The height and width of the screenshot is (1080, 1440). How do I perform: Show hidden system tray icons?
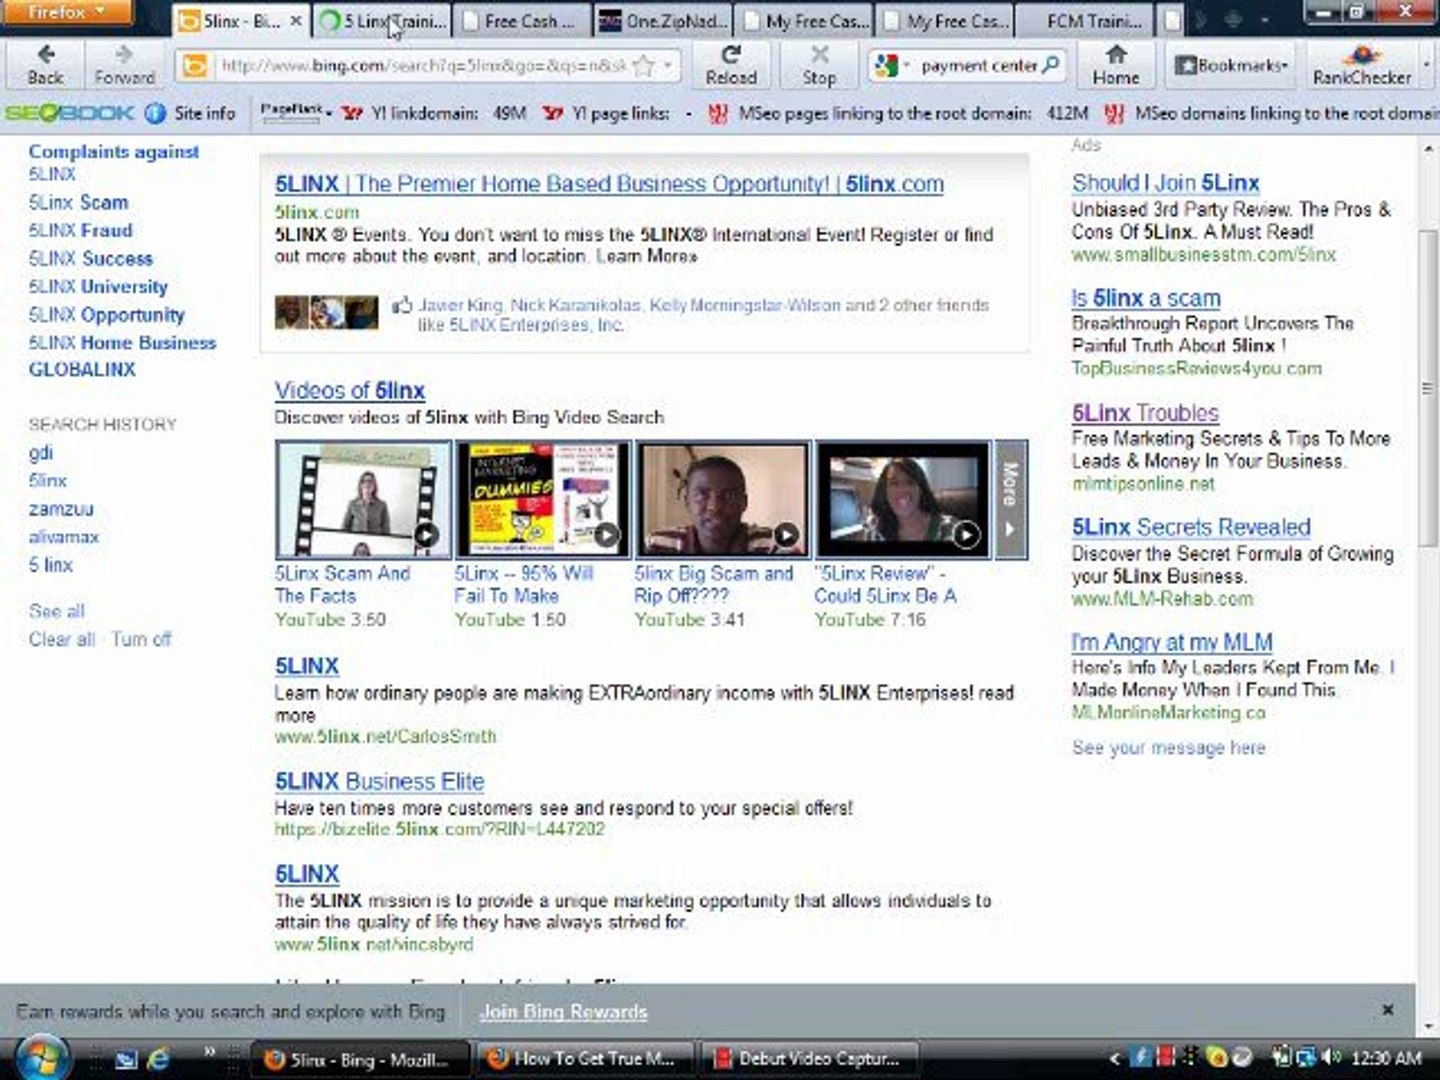pyautogui.click(x=1113, y=1058)
